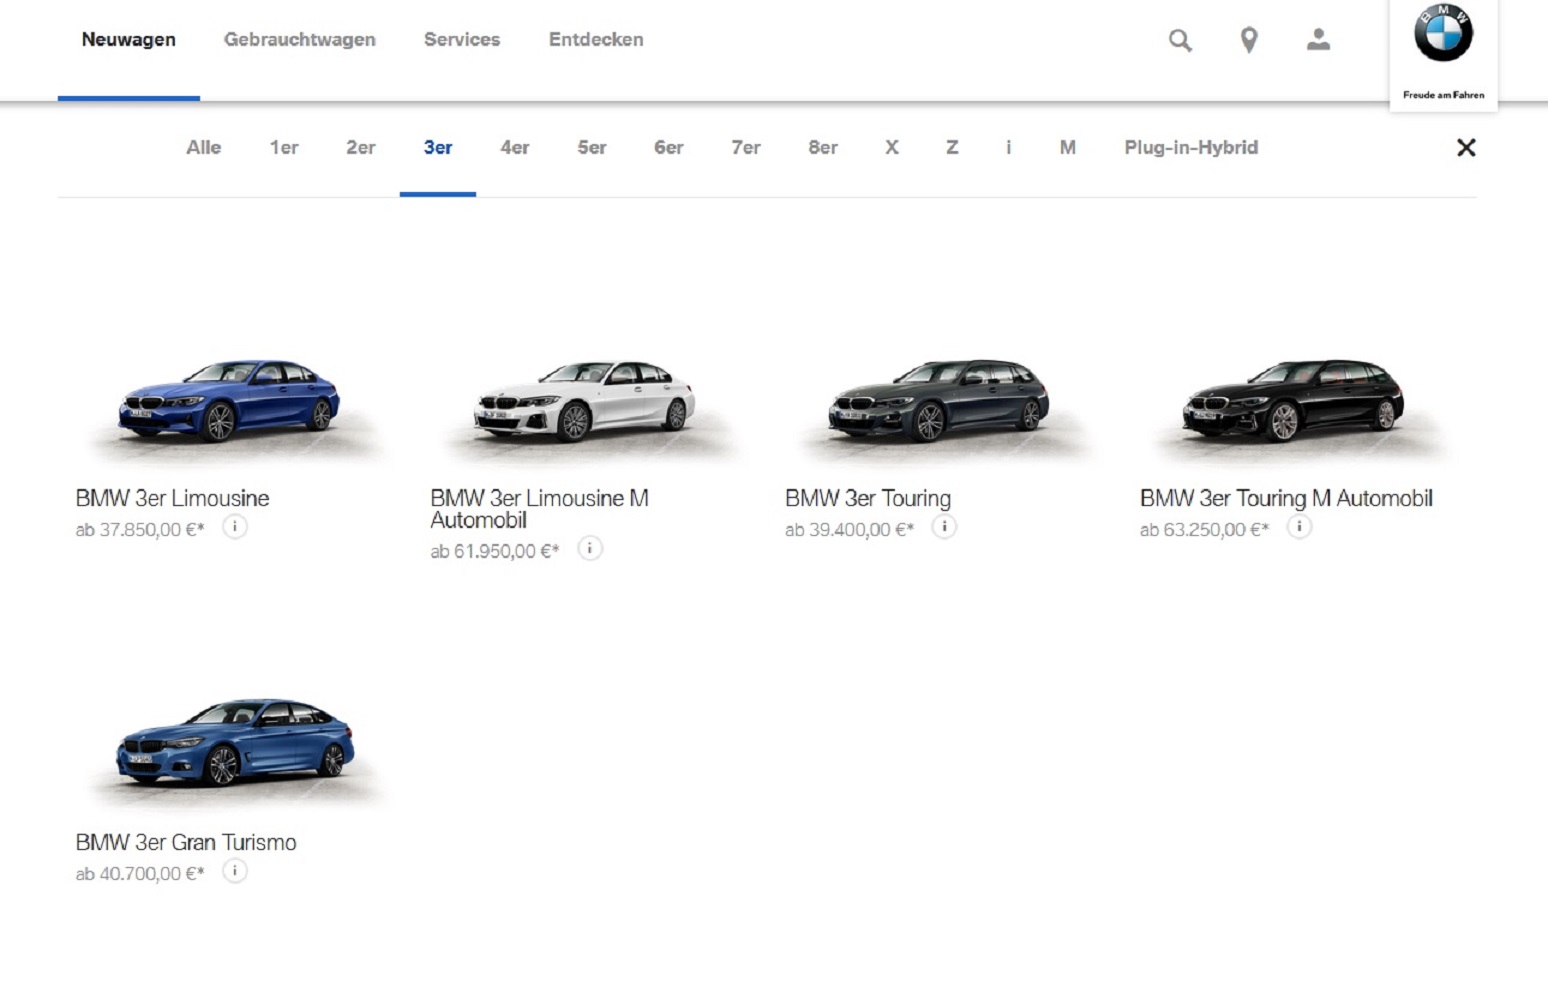The image size is (1548, 1005).
Task: Show price info for 3er Gran Turismo
Action: [235, 871]
